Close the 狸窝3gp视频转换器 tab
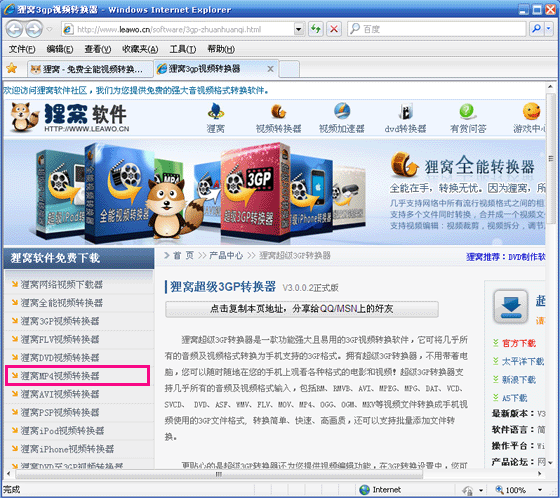 [271, 69]
